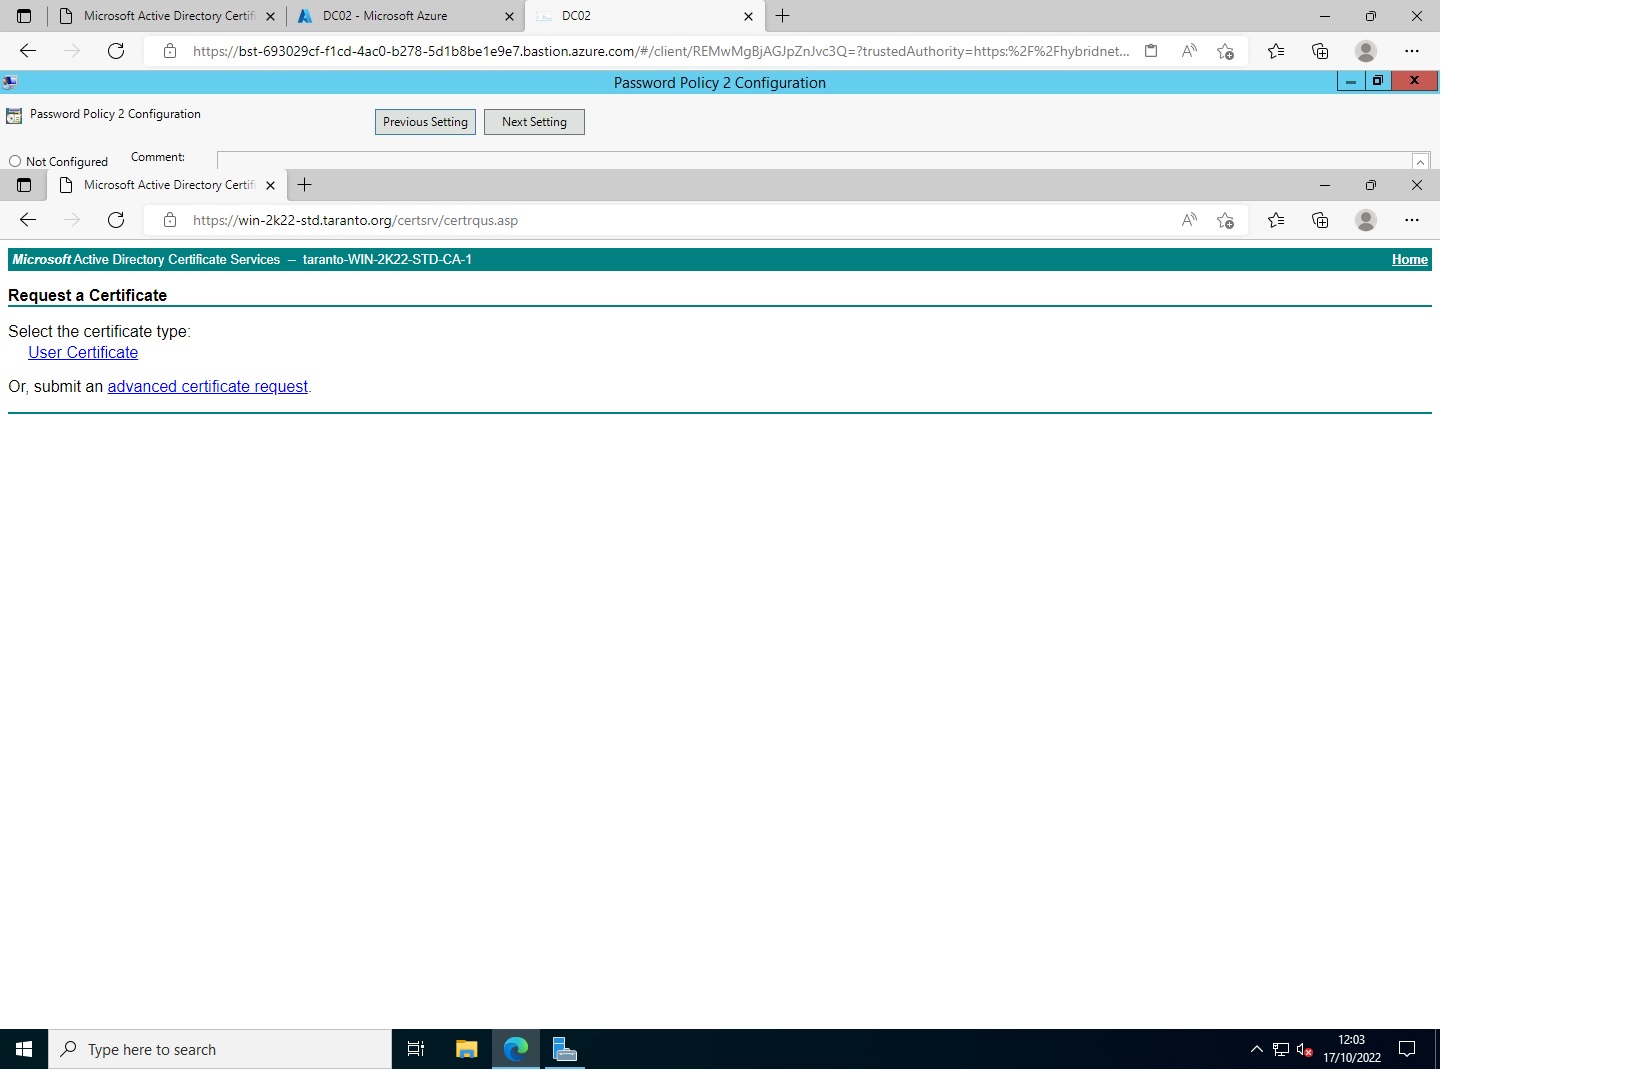The height and width of the screenshot is (1078, 1638).
Task: Add the certsrv page to favorites
Action: (x=1225, y=220)
